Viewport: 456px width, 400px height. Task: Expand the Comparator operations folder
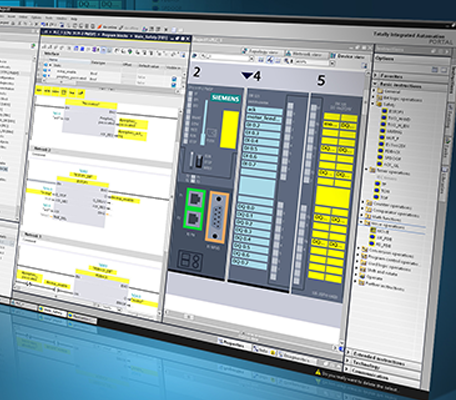(x=363, y=209)
